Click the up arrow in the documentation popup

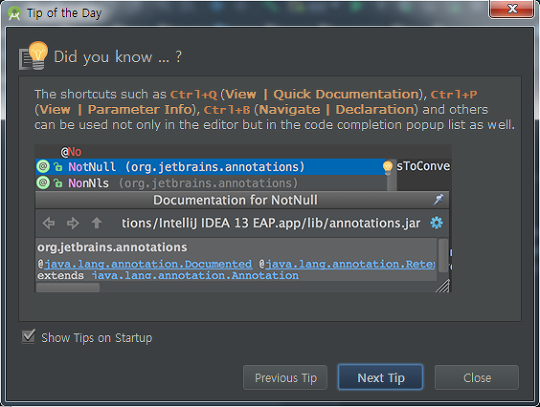click(x=97, y=223)
